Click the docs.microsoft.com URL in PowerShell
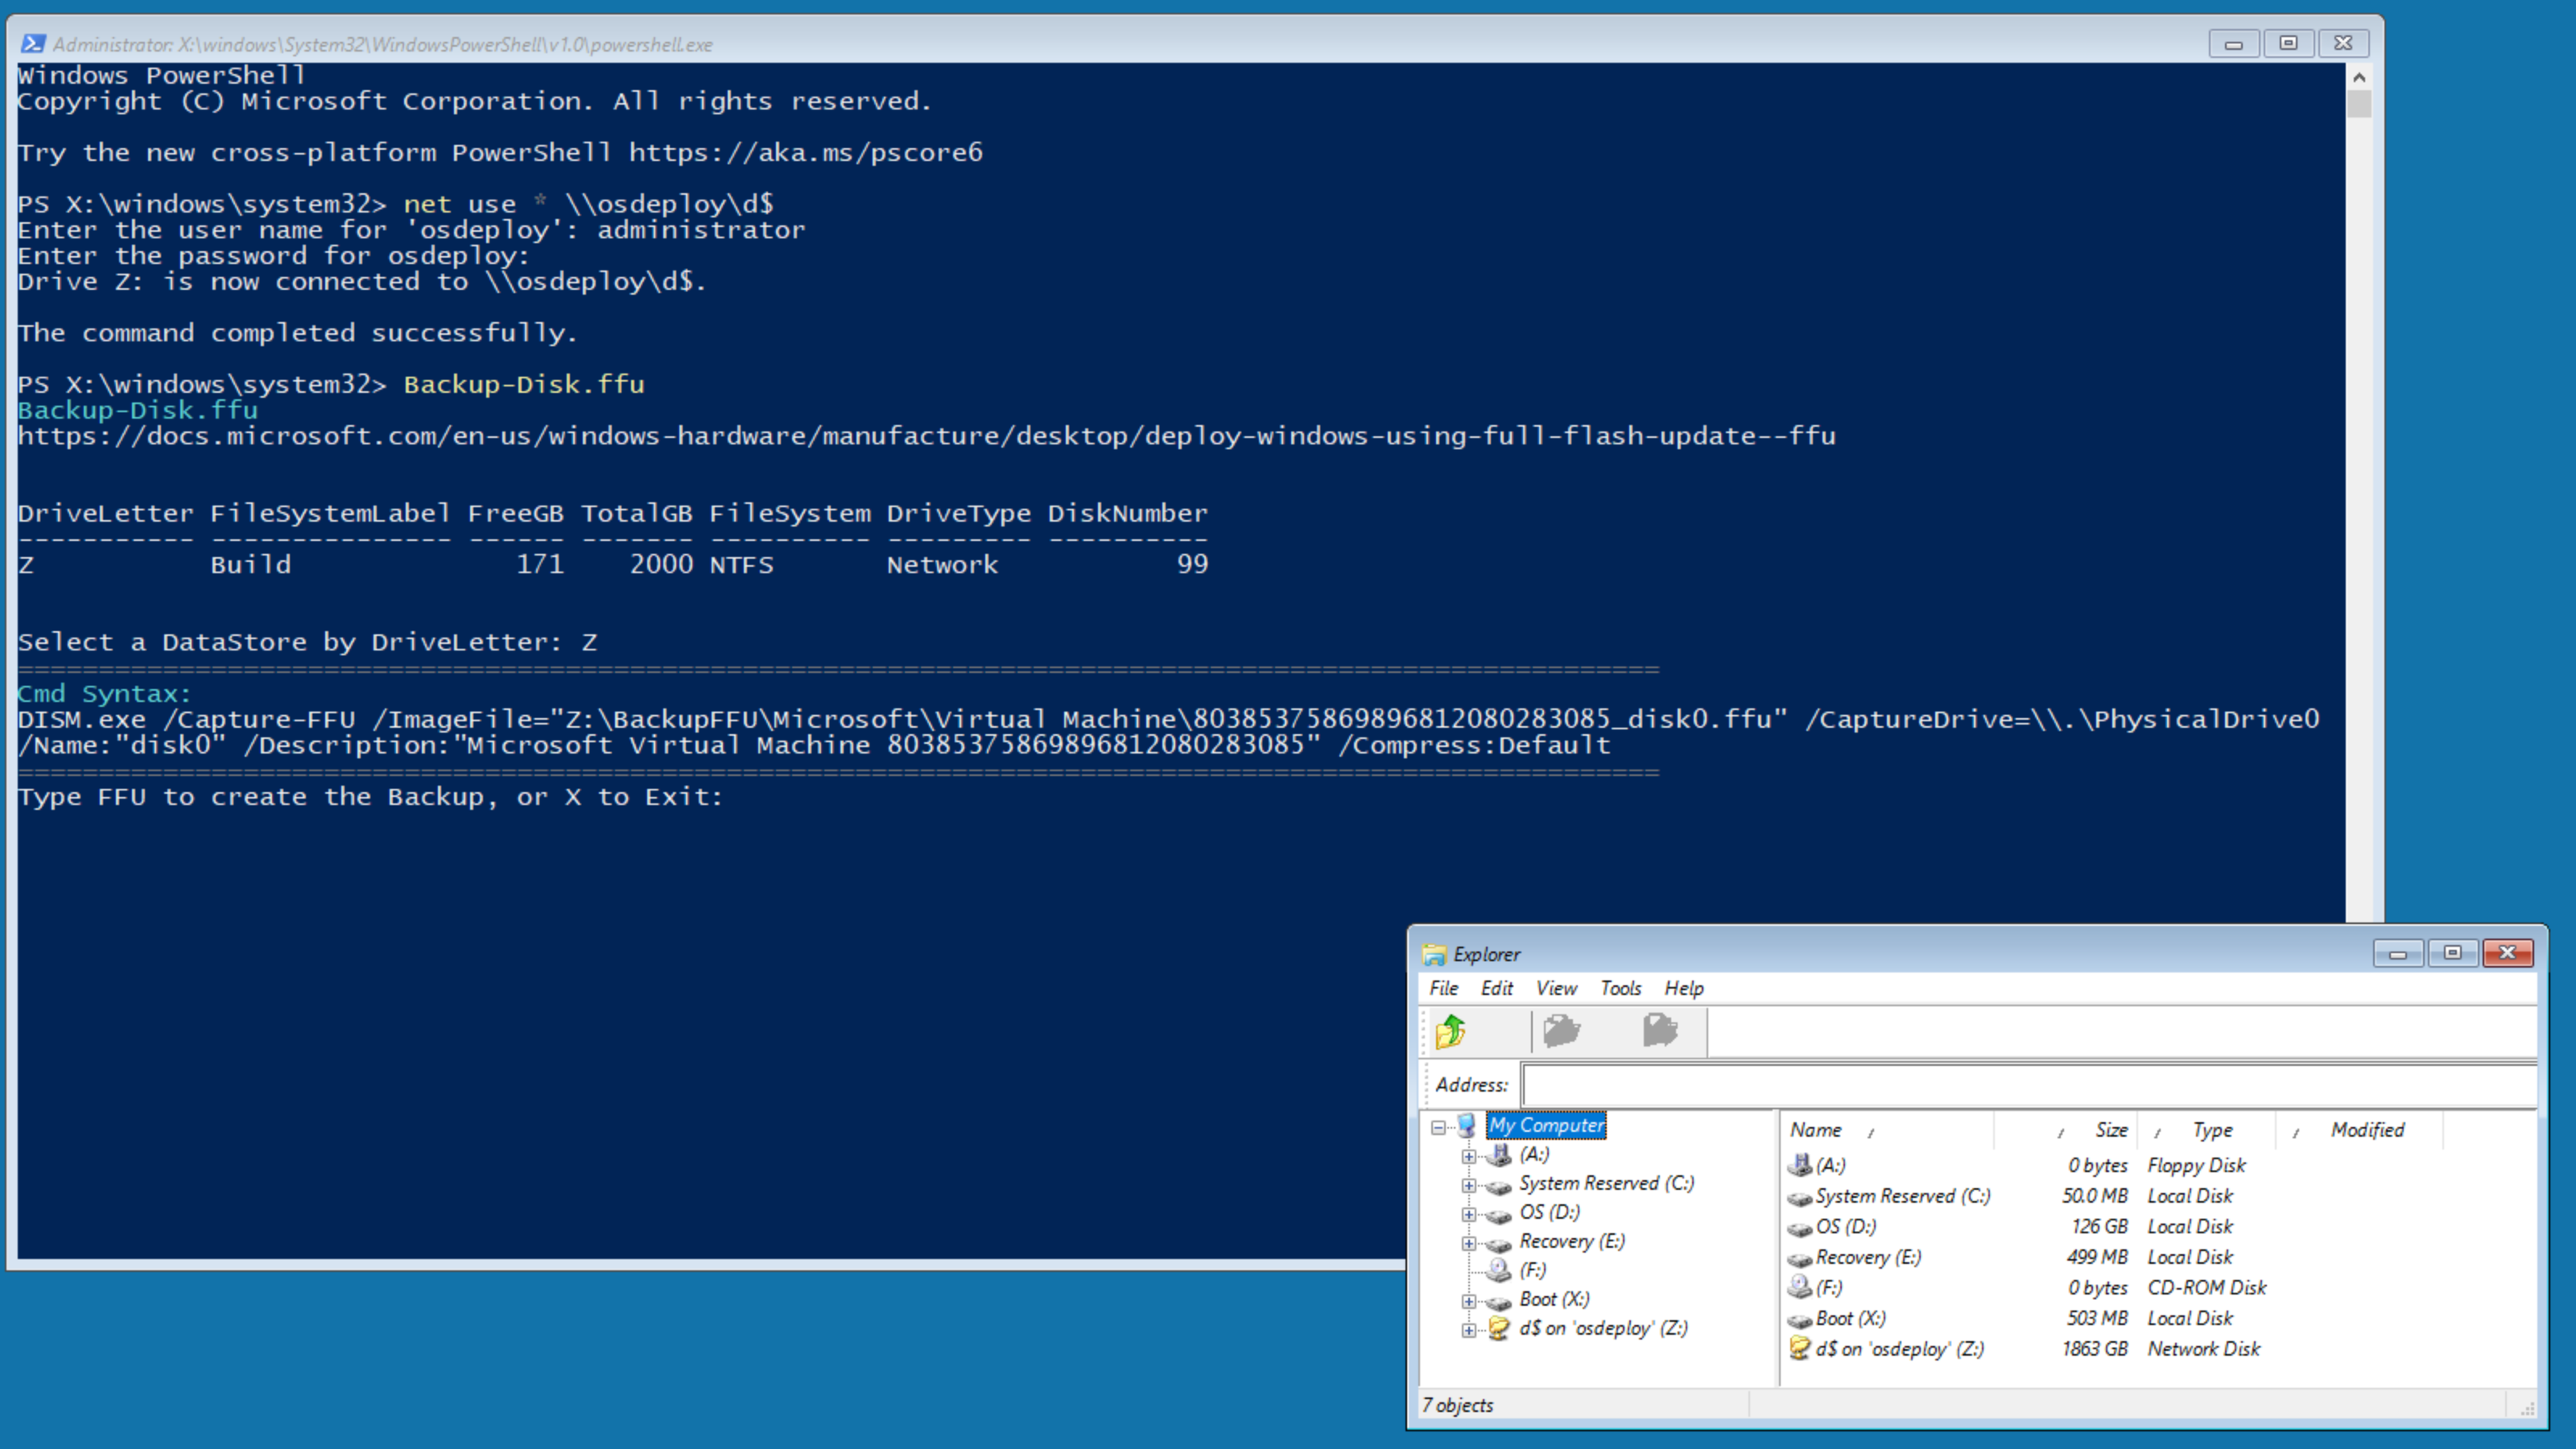Screen dimensions: 2576x1449 (x=926, y=436)
